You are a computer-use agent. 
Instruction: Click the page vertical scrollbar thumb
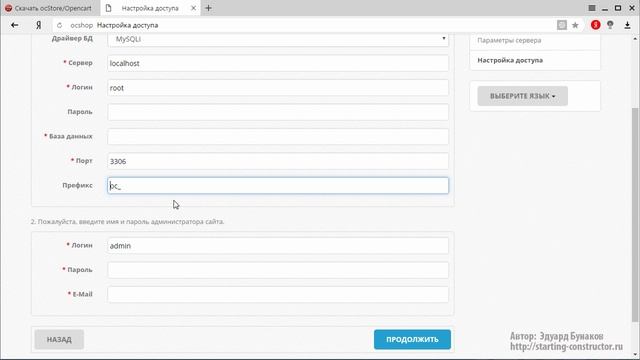(635, 214)
